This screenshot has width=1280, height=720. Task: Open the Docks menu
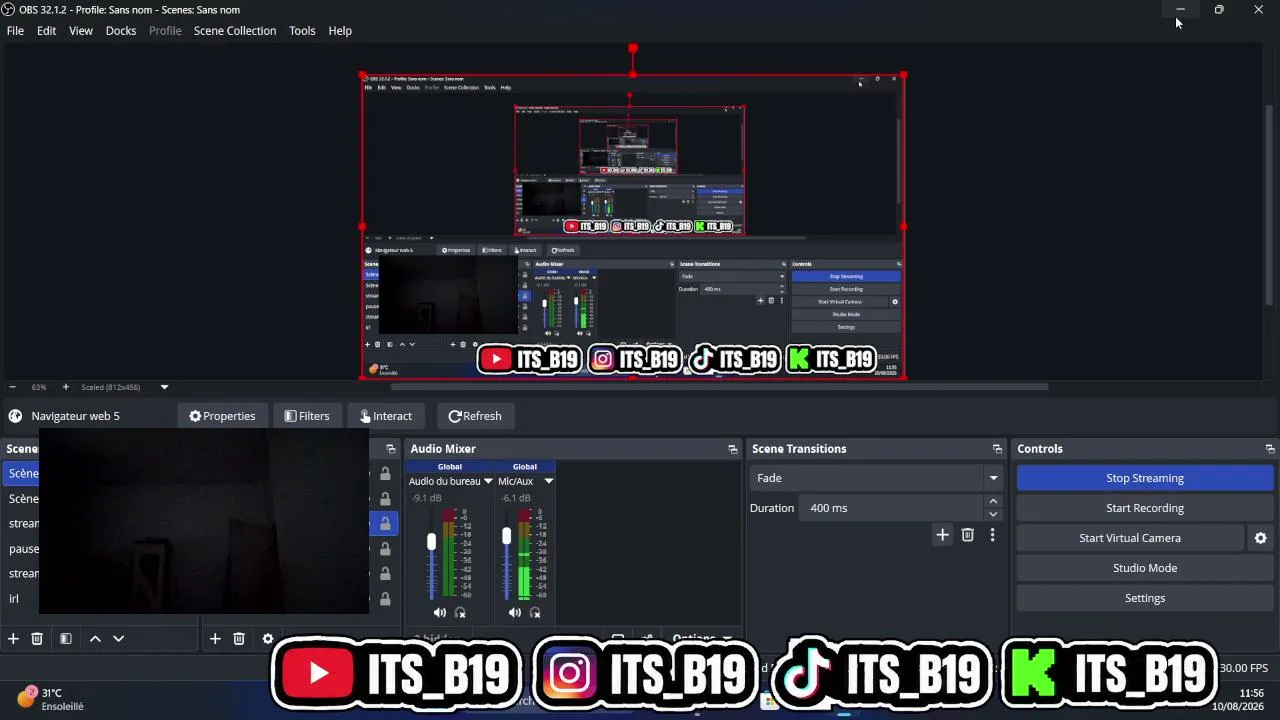point(121,31)
